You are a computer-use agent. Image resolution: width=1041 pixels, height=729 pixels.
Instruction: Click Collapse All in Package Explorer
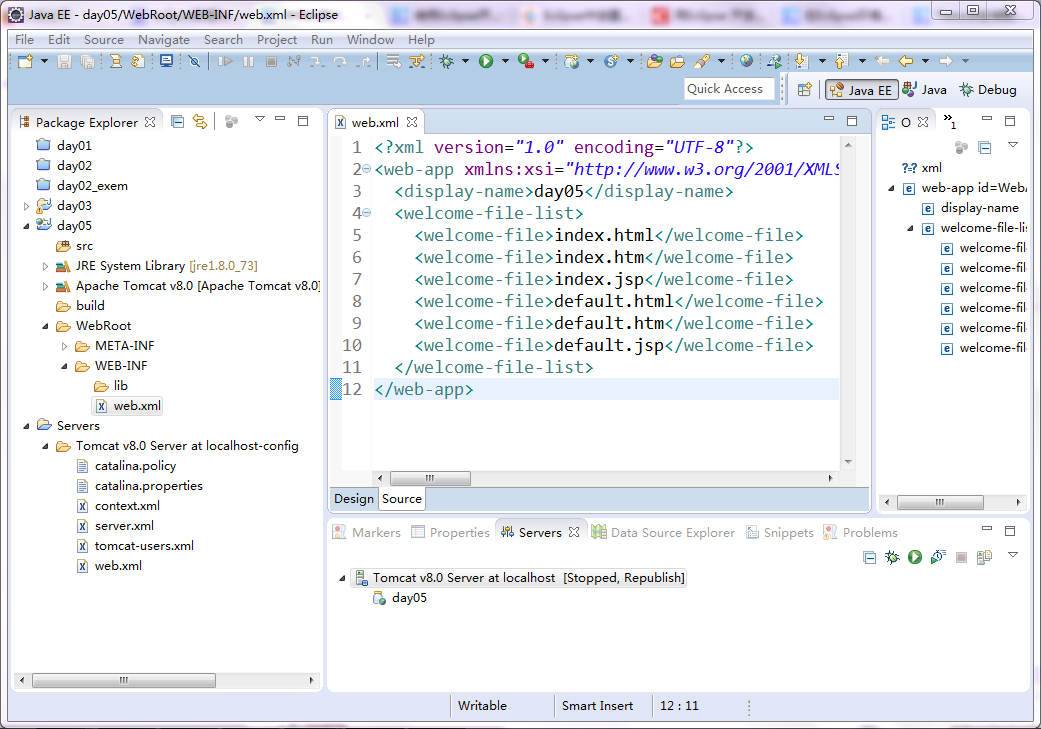click(177, 122)
